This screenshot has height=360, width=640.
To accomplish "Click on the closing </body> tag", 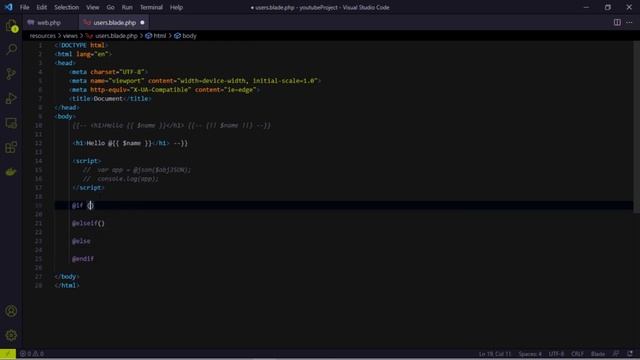I will pyautogui.click(x=67, y=277).
